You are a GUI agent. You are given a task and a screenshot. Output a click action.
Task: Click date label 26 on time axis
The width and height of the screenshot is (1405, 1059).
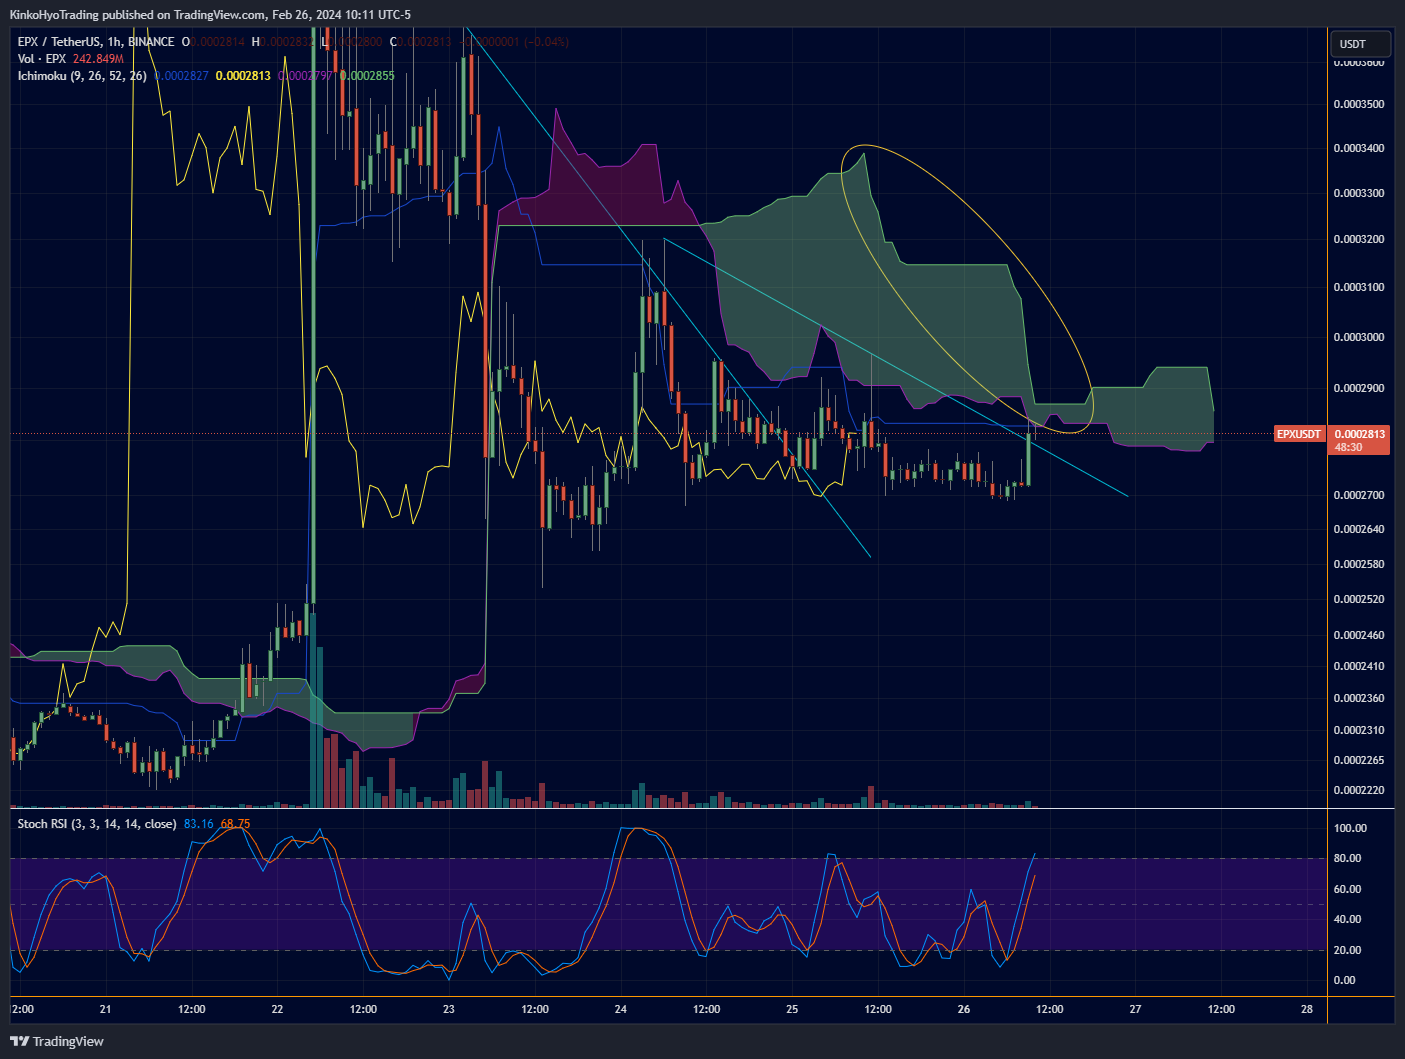pos(964,1010)
